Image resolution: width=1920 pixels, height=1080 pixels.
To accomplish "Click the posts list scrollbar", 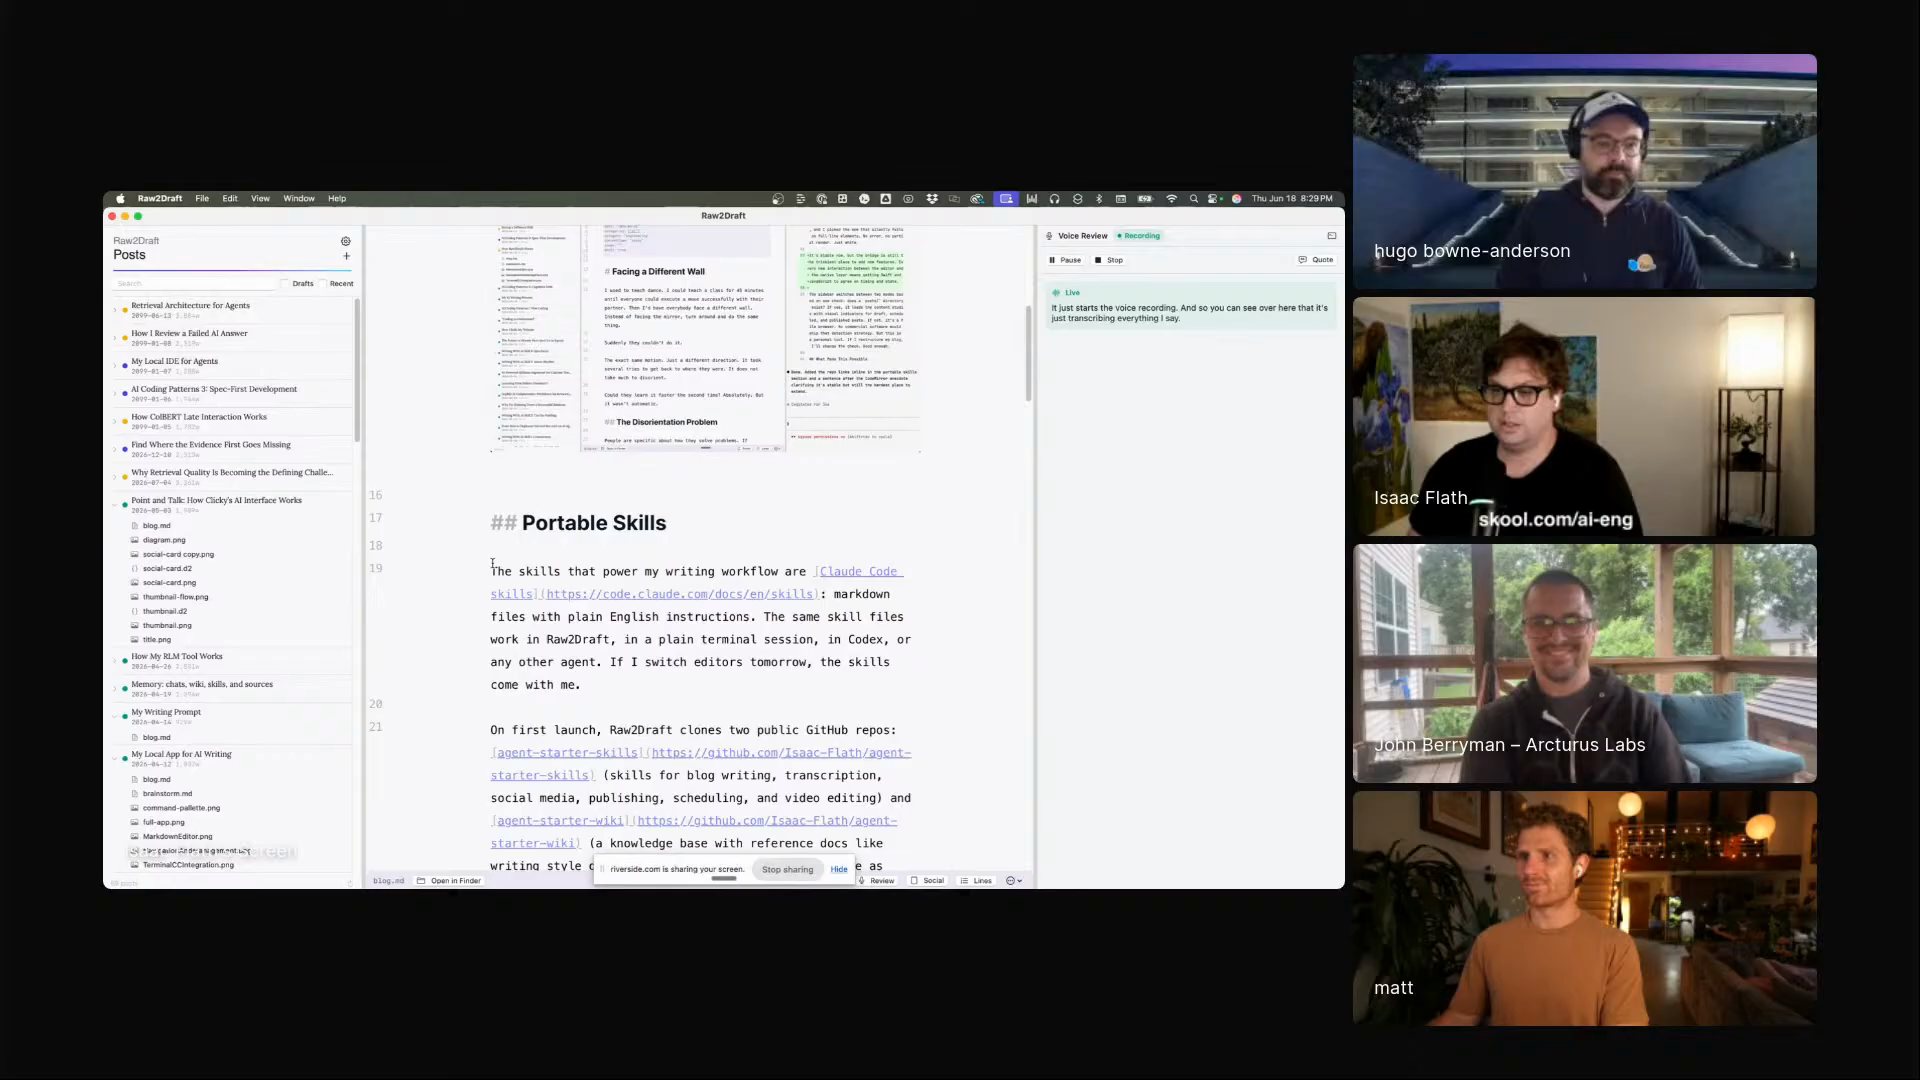I will [357, 370].
